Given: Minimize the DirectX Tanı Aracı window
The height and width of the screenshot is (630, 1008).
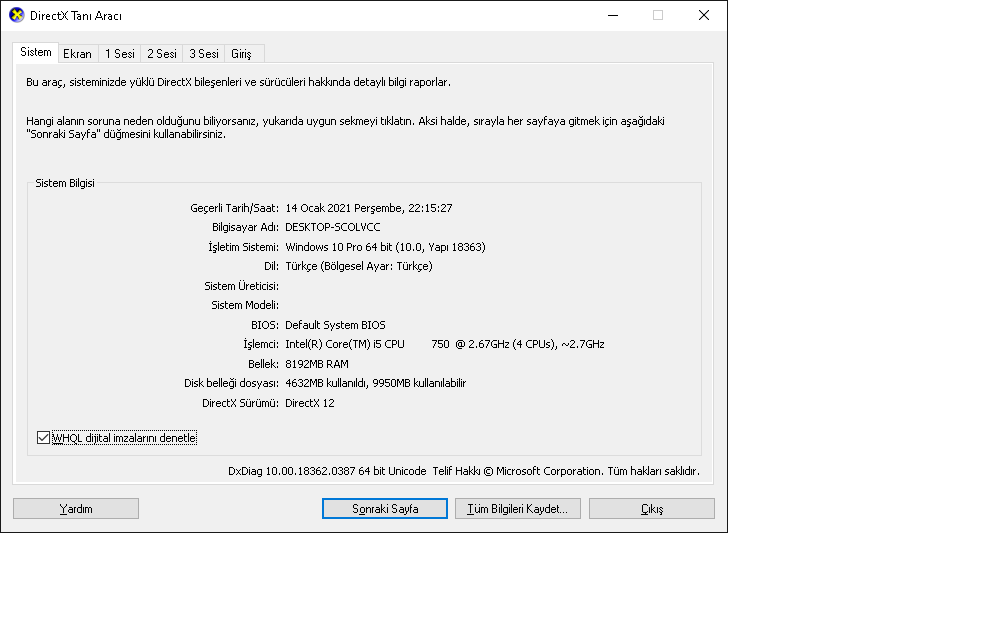Looking at the screenshot, I should 613,15.
